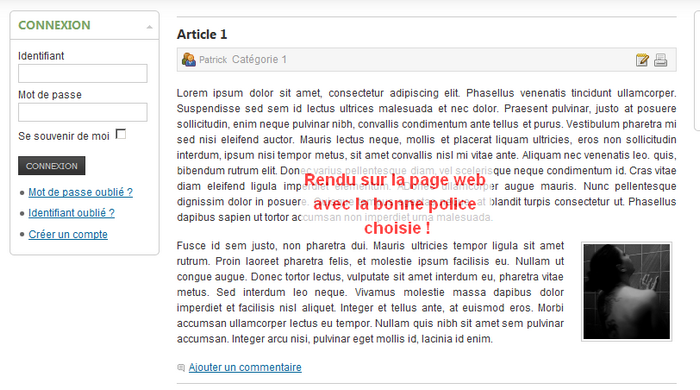Submit with the dark Connexion button

pos(52,166)
